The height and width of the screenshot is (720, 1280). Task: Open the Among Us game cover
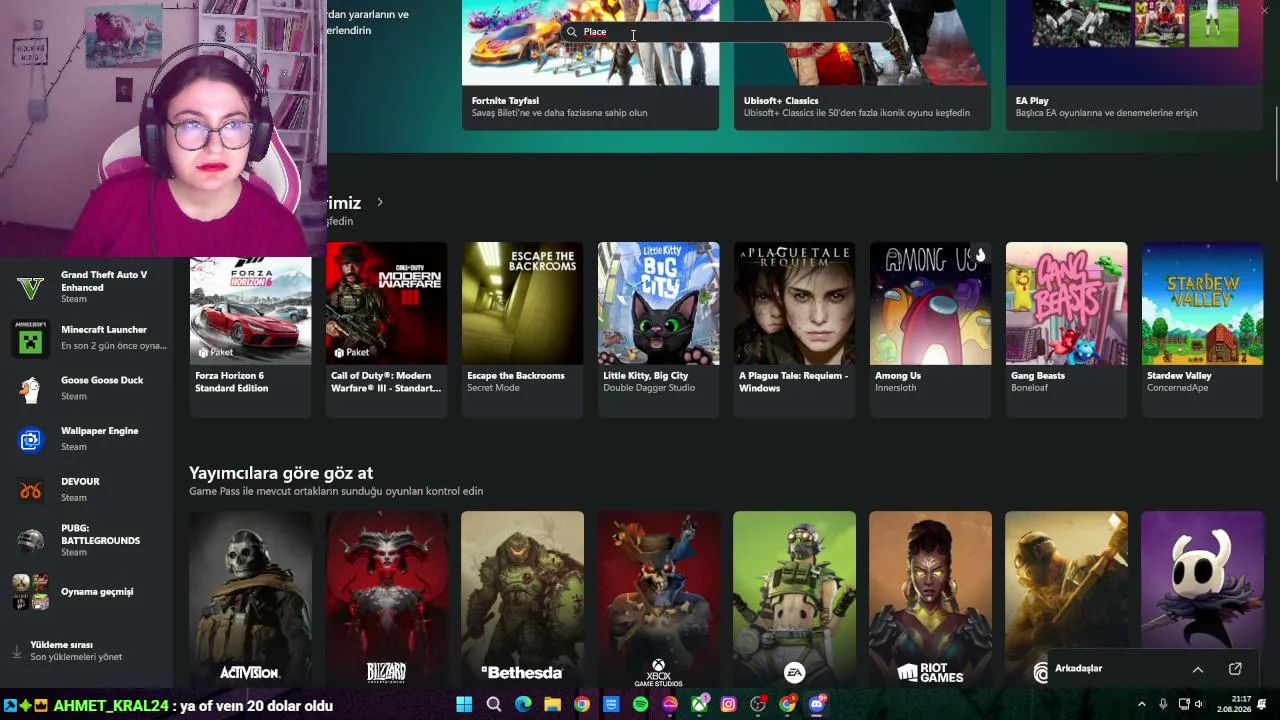pos(930,303)
